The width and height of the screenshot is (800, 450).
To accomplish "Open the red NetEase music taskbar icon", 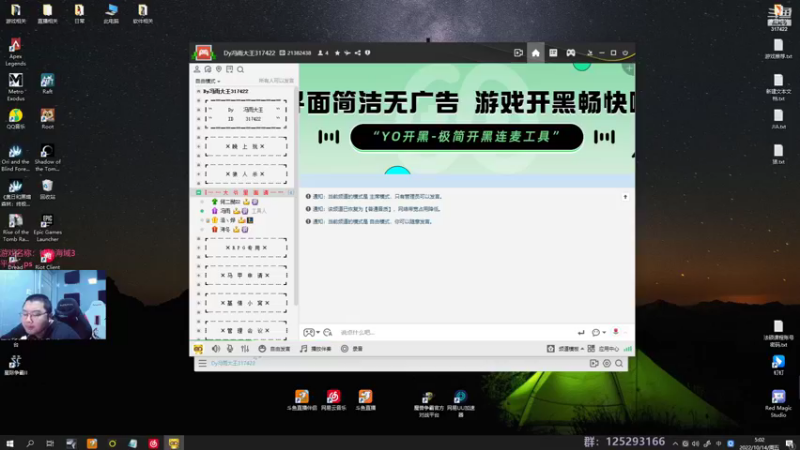I will click(153, 443).
